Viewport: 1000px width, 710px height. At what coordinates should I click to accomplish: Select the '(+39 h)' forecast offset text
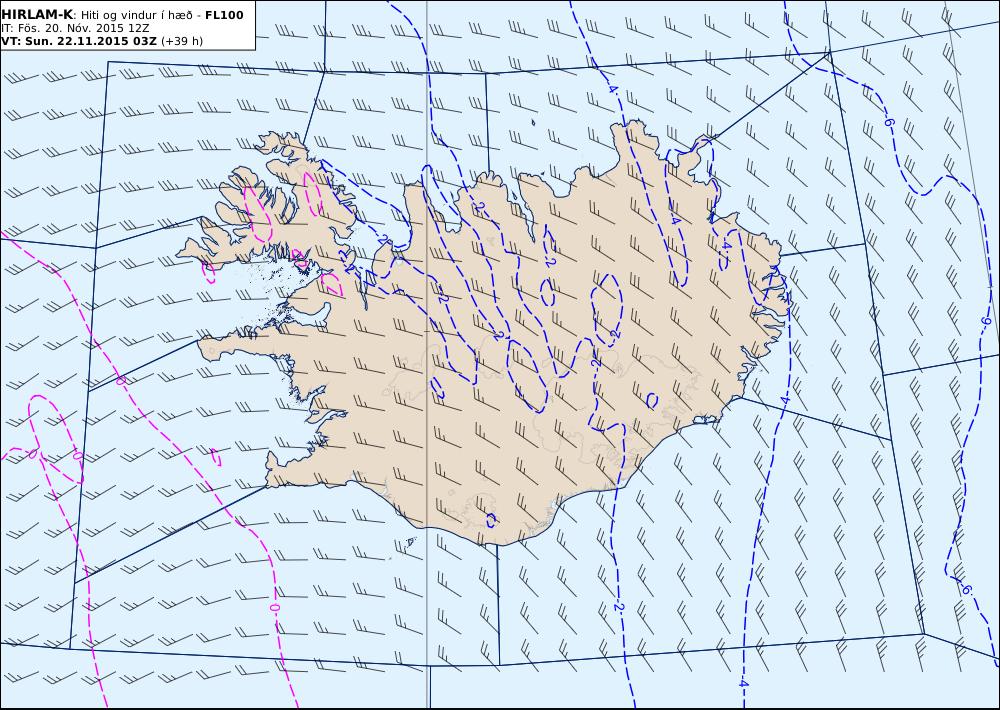(182, 41)
